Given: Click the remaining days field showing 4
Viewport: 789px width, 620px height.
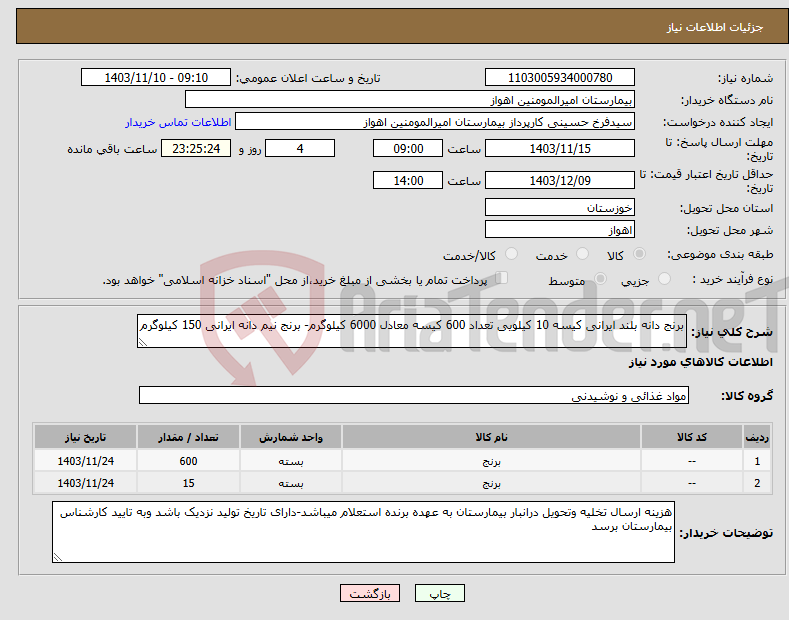Looking at the screenshot, I should click(x=300, y=148).
